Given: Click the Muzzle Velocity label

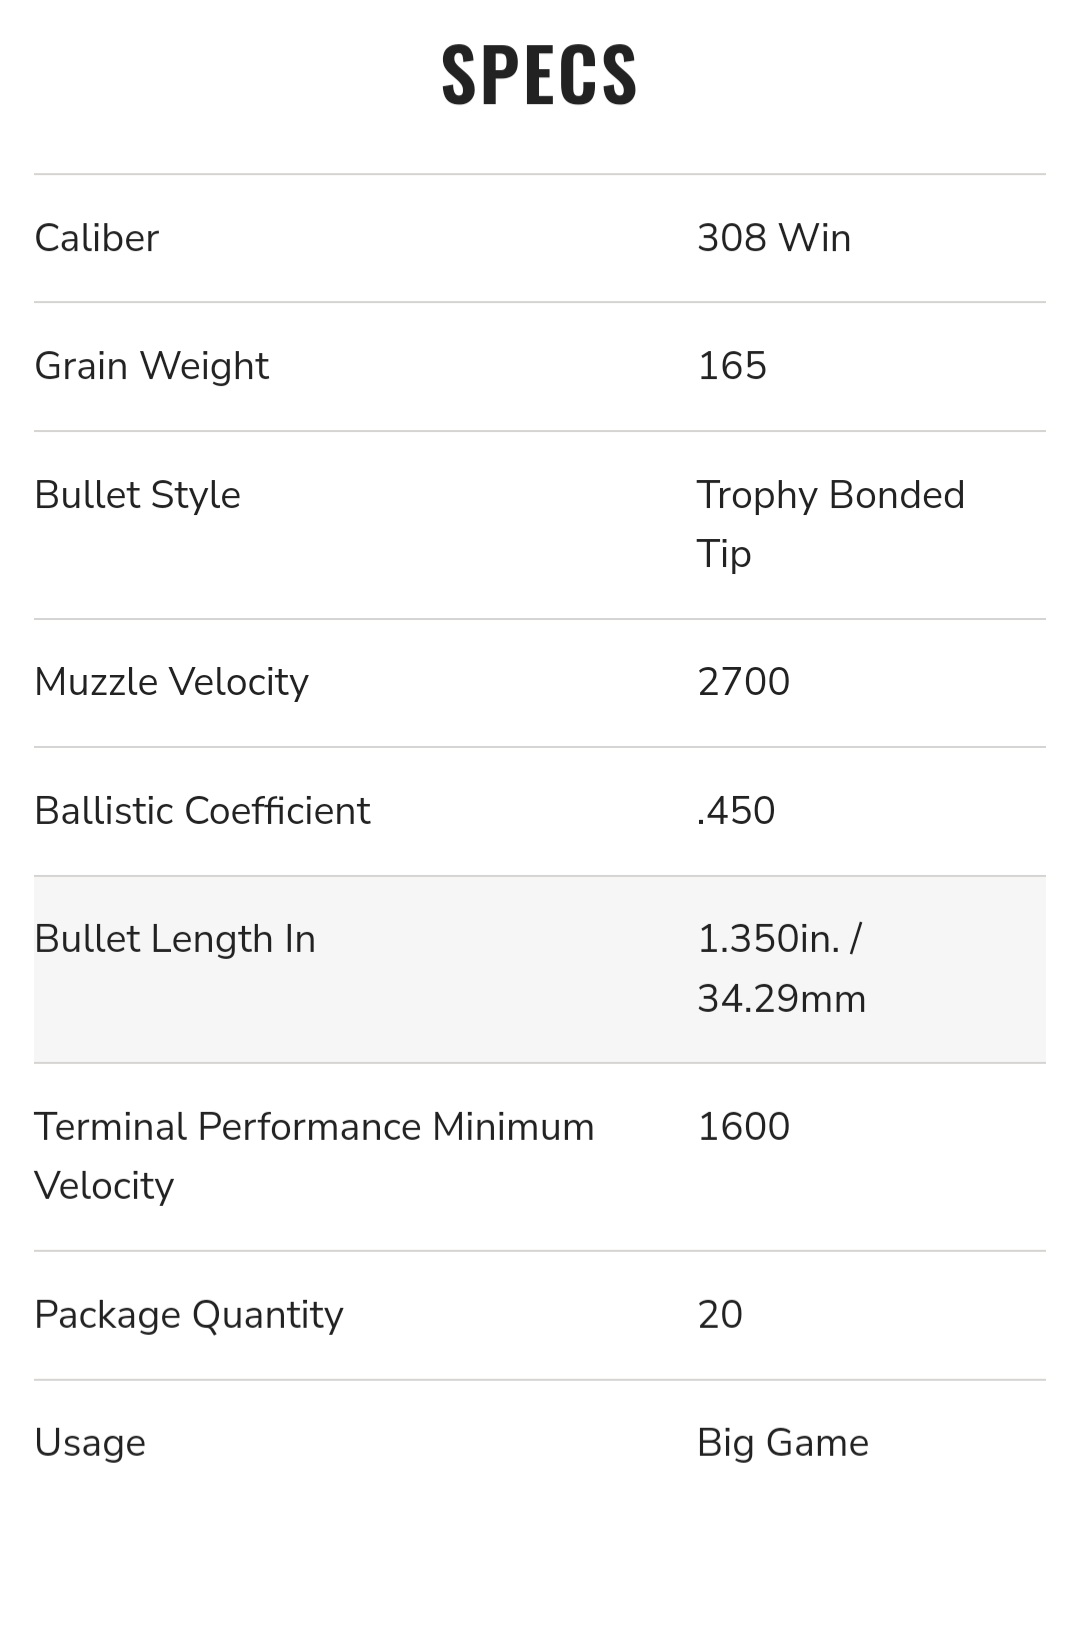Looking at the screenshot, I should pyautogui.click(x=171, y=682).
